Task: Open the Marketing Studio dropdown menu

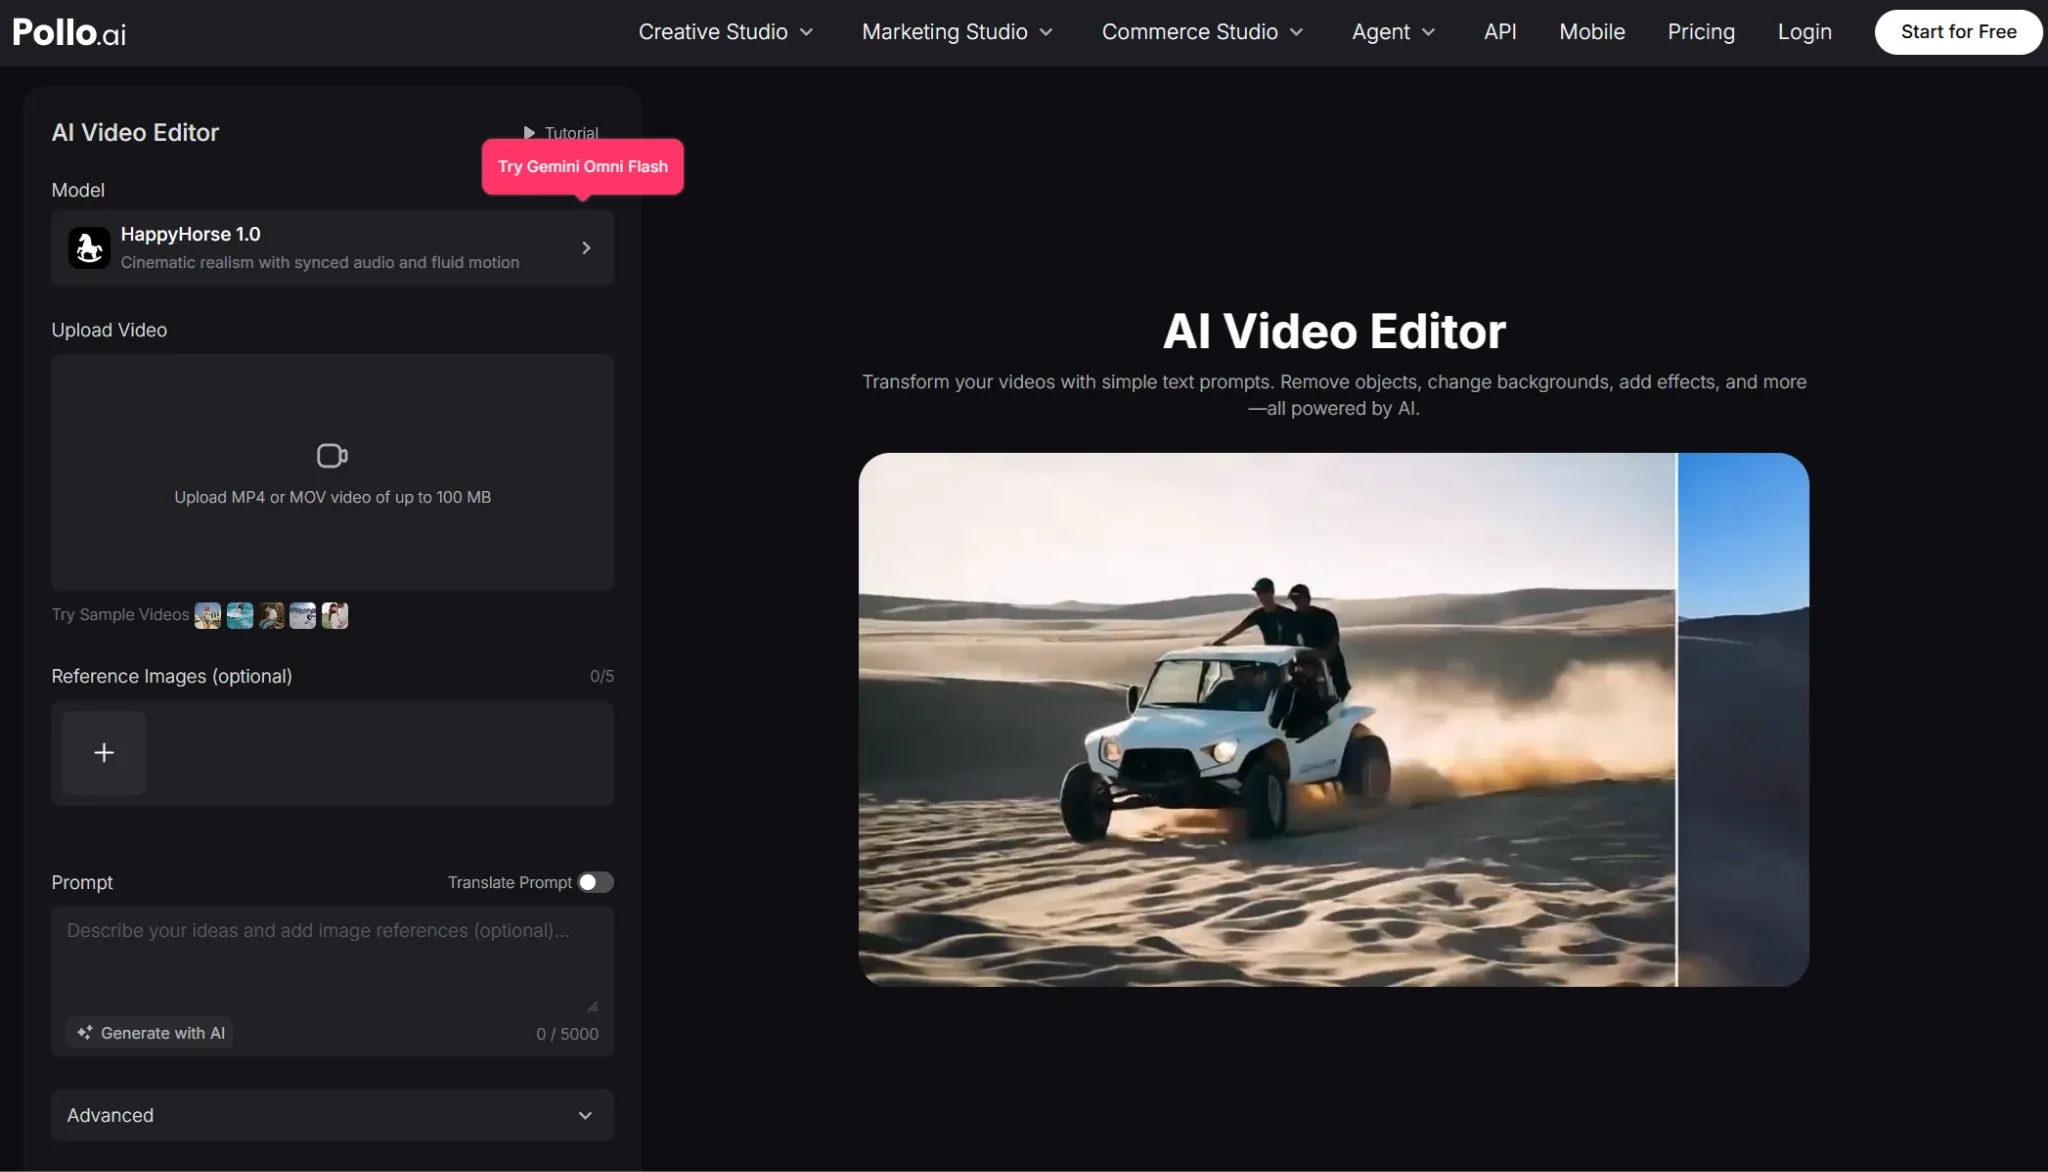Action: 957,32
